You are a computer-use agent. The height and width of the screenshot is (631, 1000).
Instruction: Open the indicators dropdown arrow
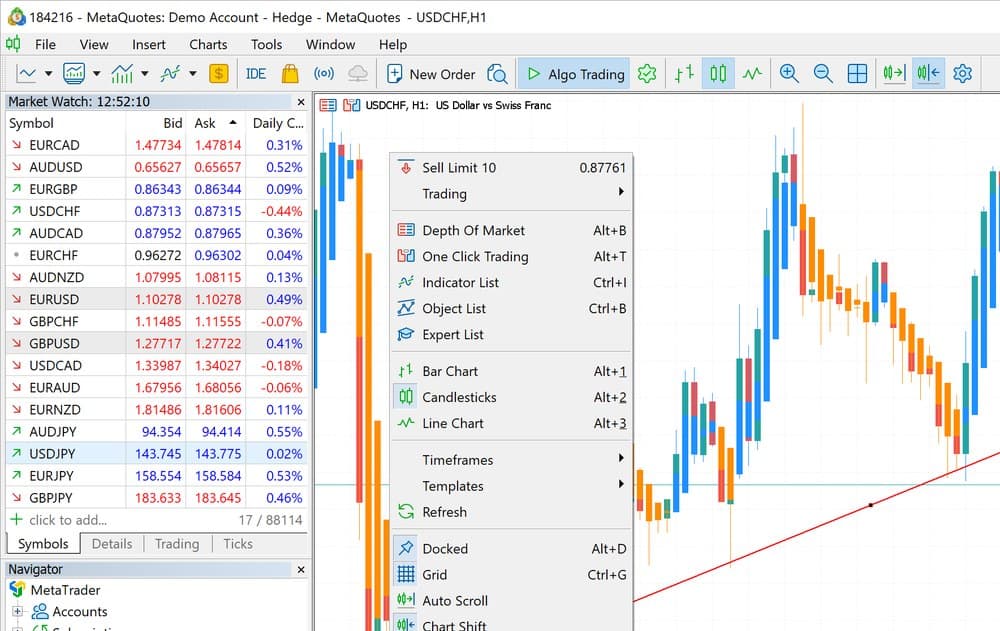[x=145, y=74]
